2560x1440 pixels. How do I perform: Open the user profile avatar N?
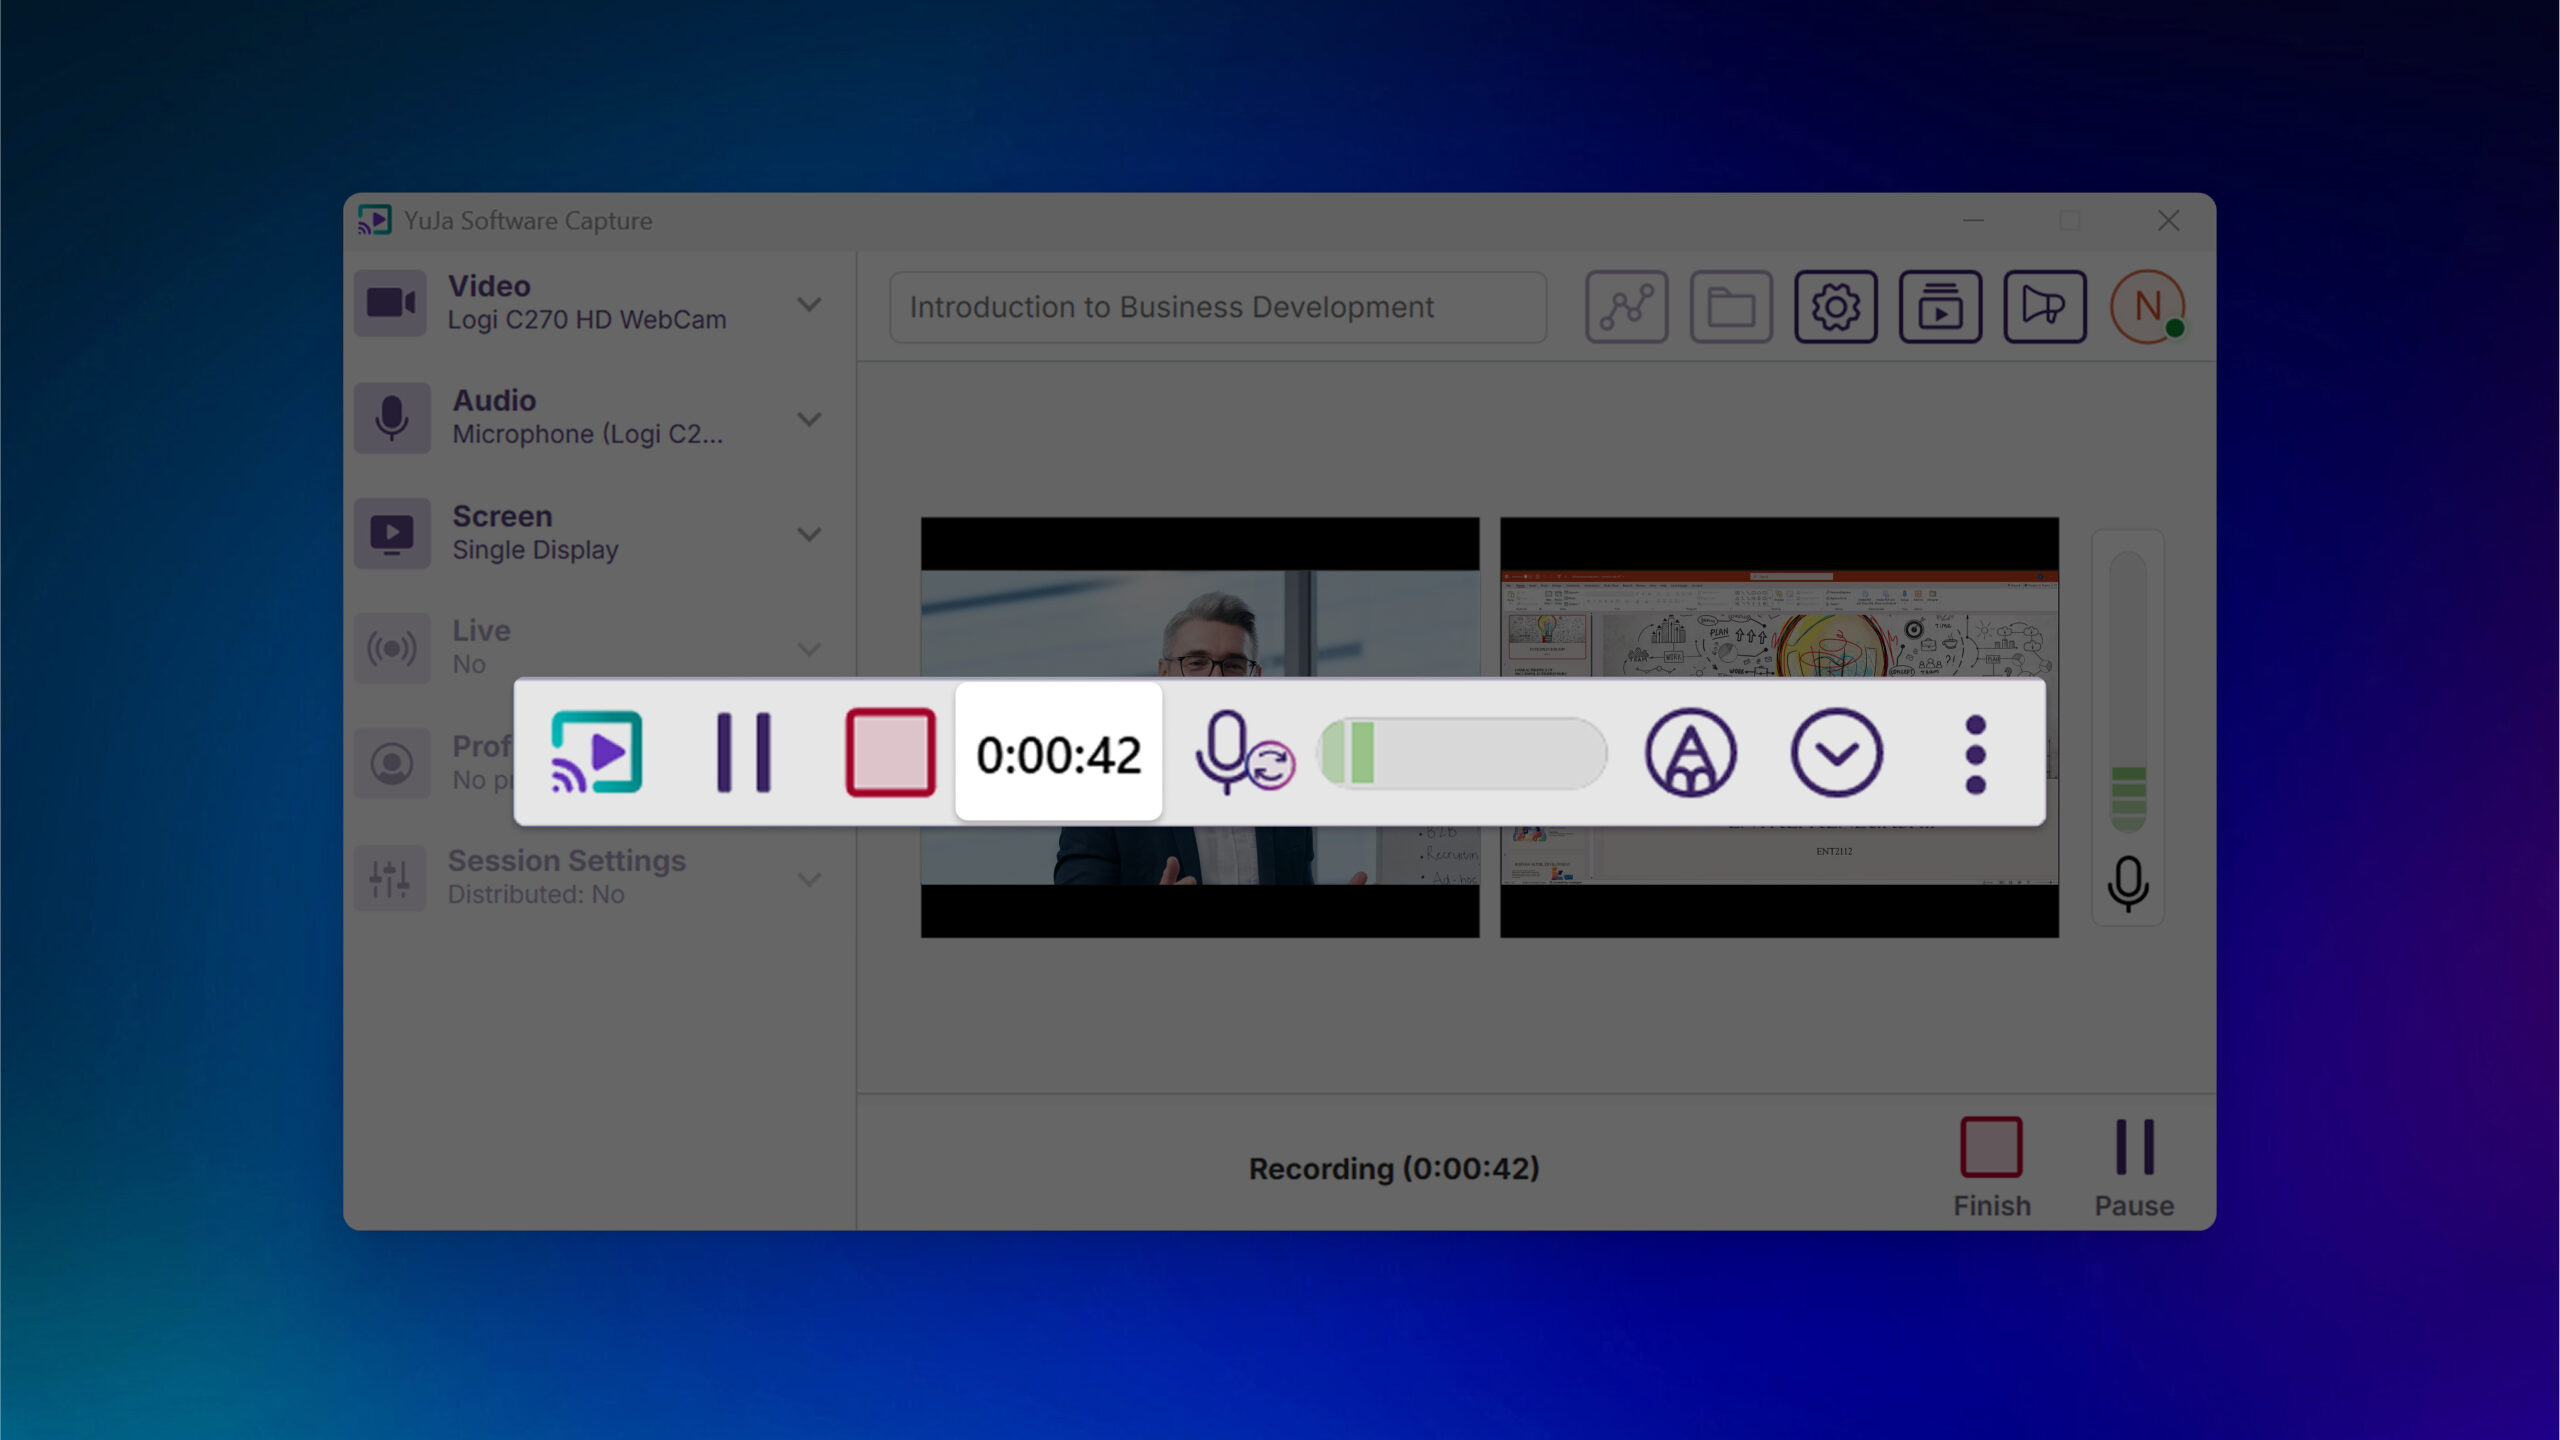2147,306
